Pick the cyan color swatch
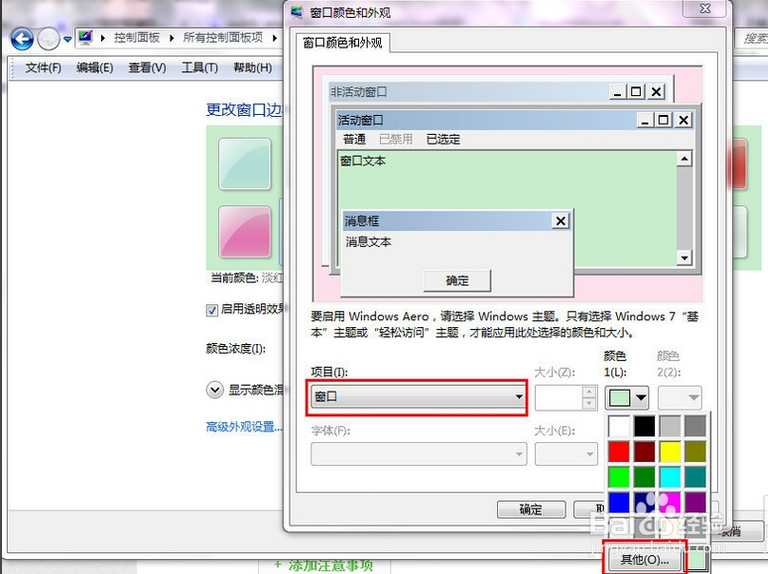Viewport: 768px width, 574px height. pos(670,477)
